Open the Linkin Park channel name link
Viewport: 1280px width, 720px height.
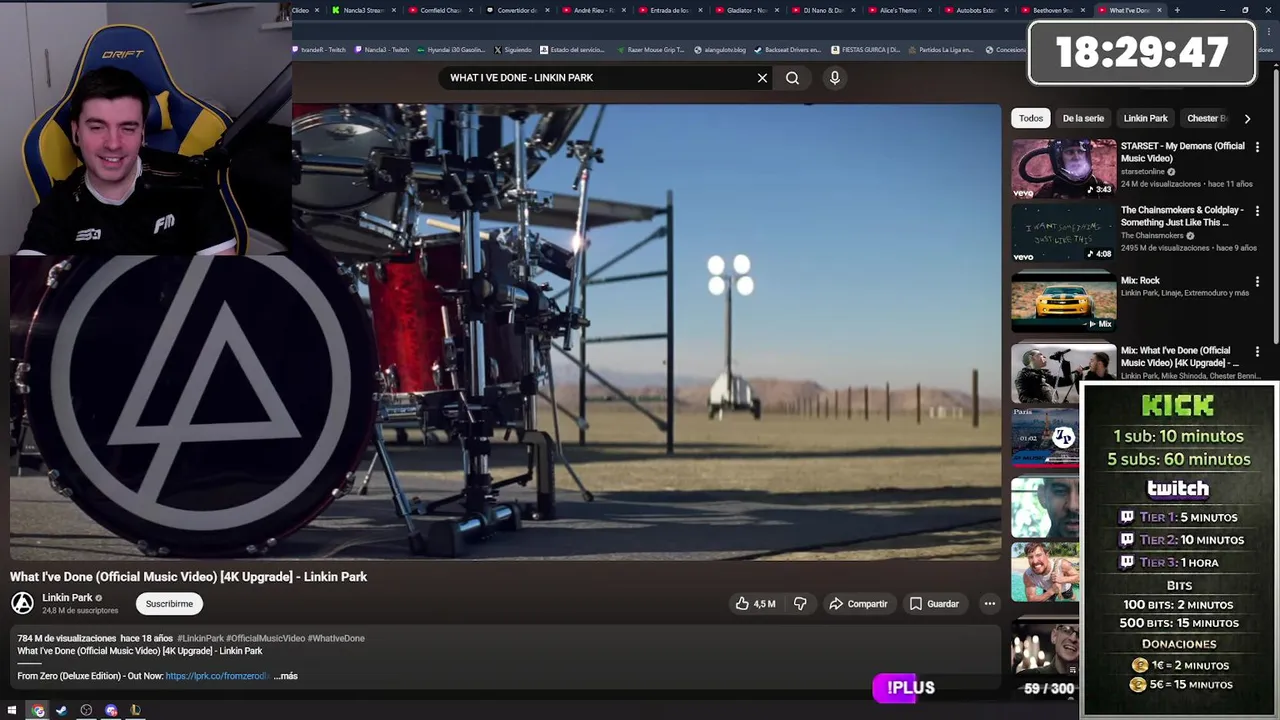pyautogui.click(x=67, y=598)
